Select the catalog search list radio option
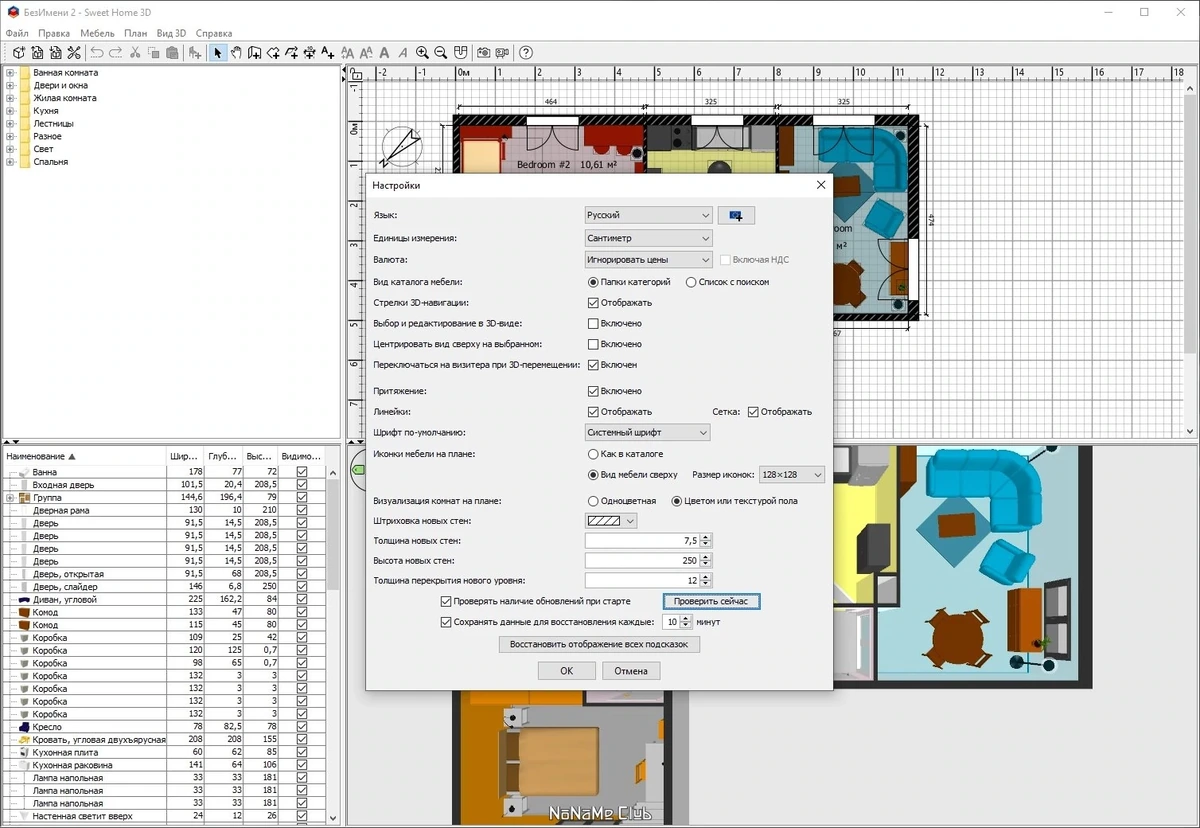 point(691,282)
